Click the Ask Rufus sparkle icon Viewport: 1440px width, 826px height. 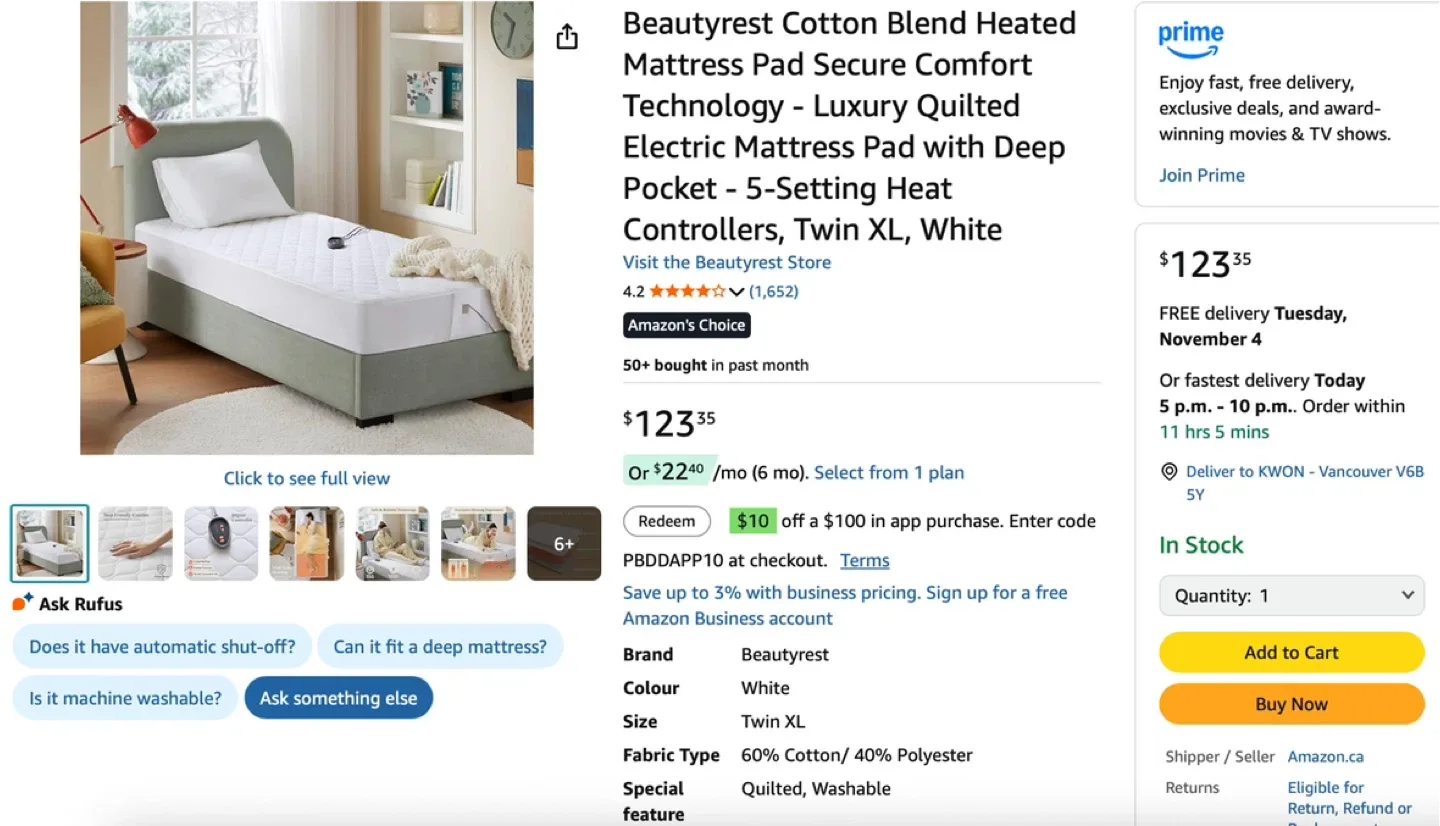pyautogui.click(x=17, y=601)
